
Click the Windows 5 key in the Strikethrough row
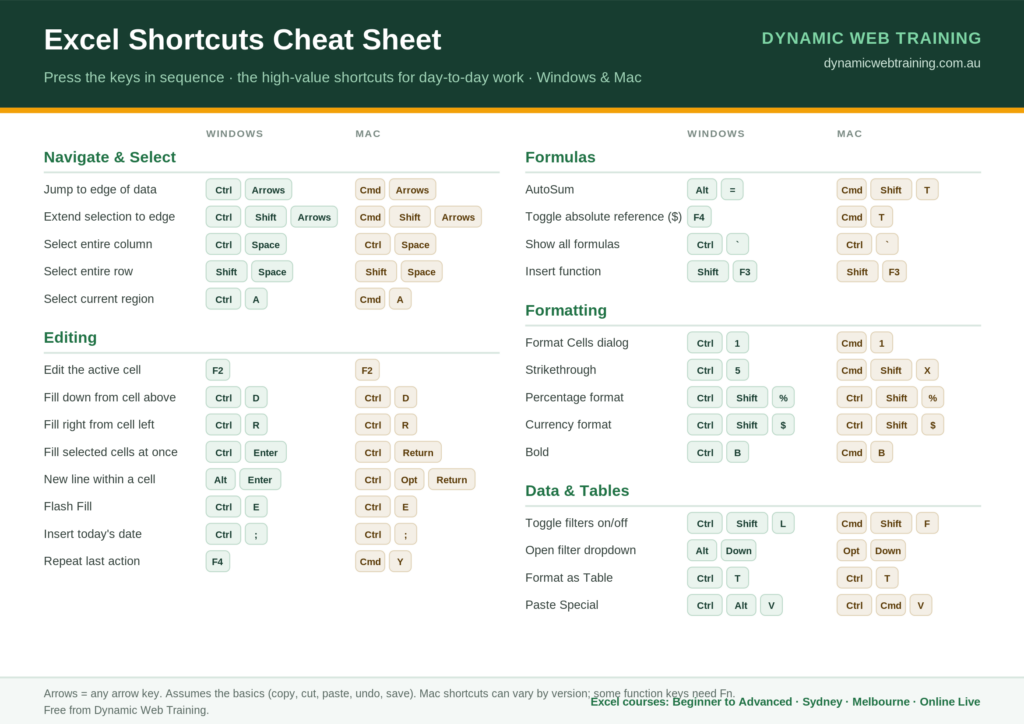737,370
